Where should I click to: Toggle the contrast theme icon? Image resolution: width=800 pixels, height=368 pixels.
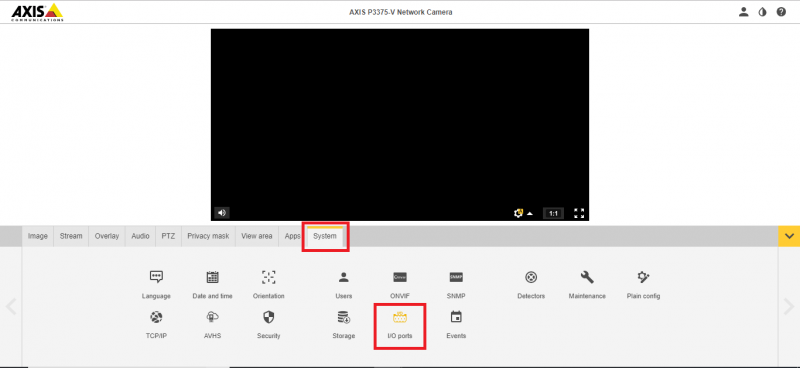click(762, 12)
